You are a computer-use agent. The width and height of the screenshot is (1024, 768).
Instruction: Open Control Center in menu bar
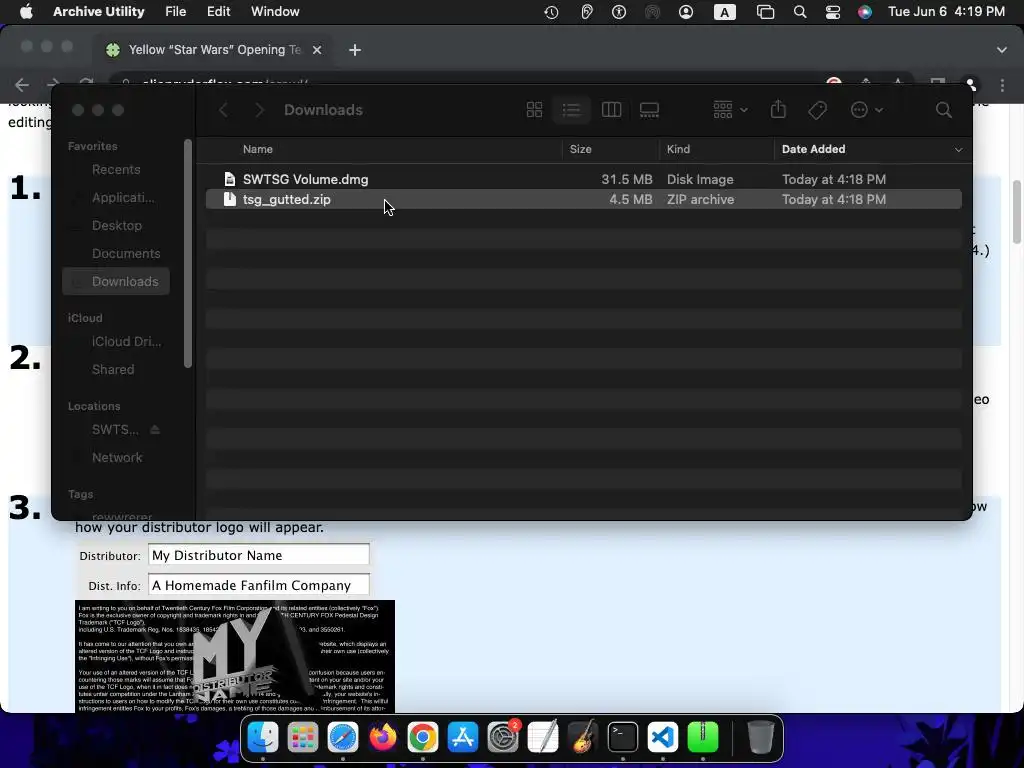coord(833,12)
